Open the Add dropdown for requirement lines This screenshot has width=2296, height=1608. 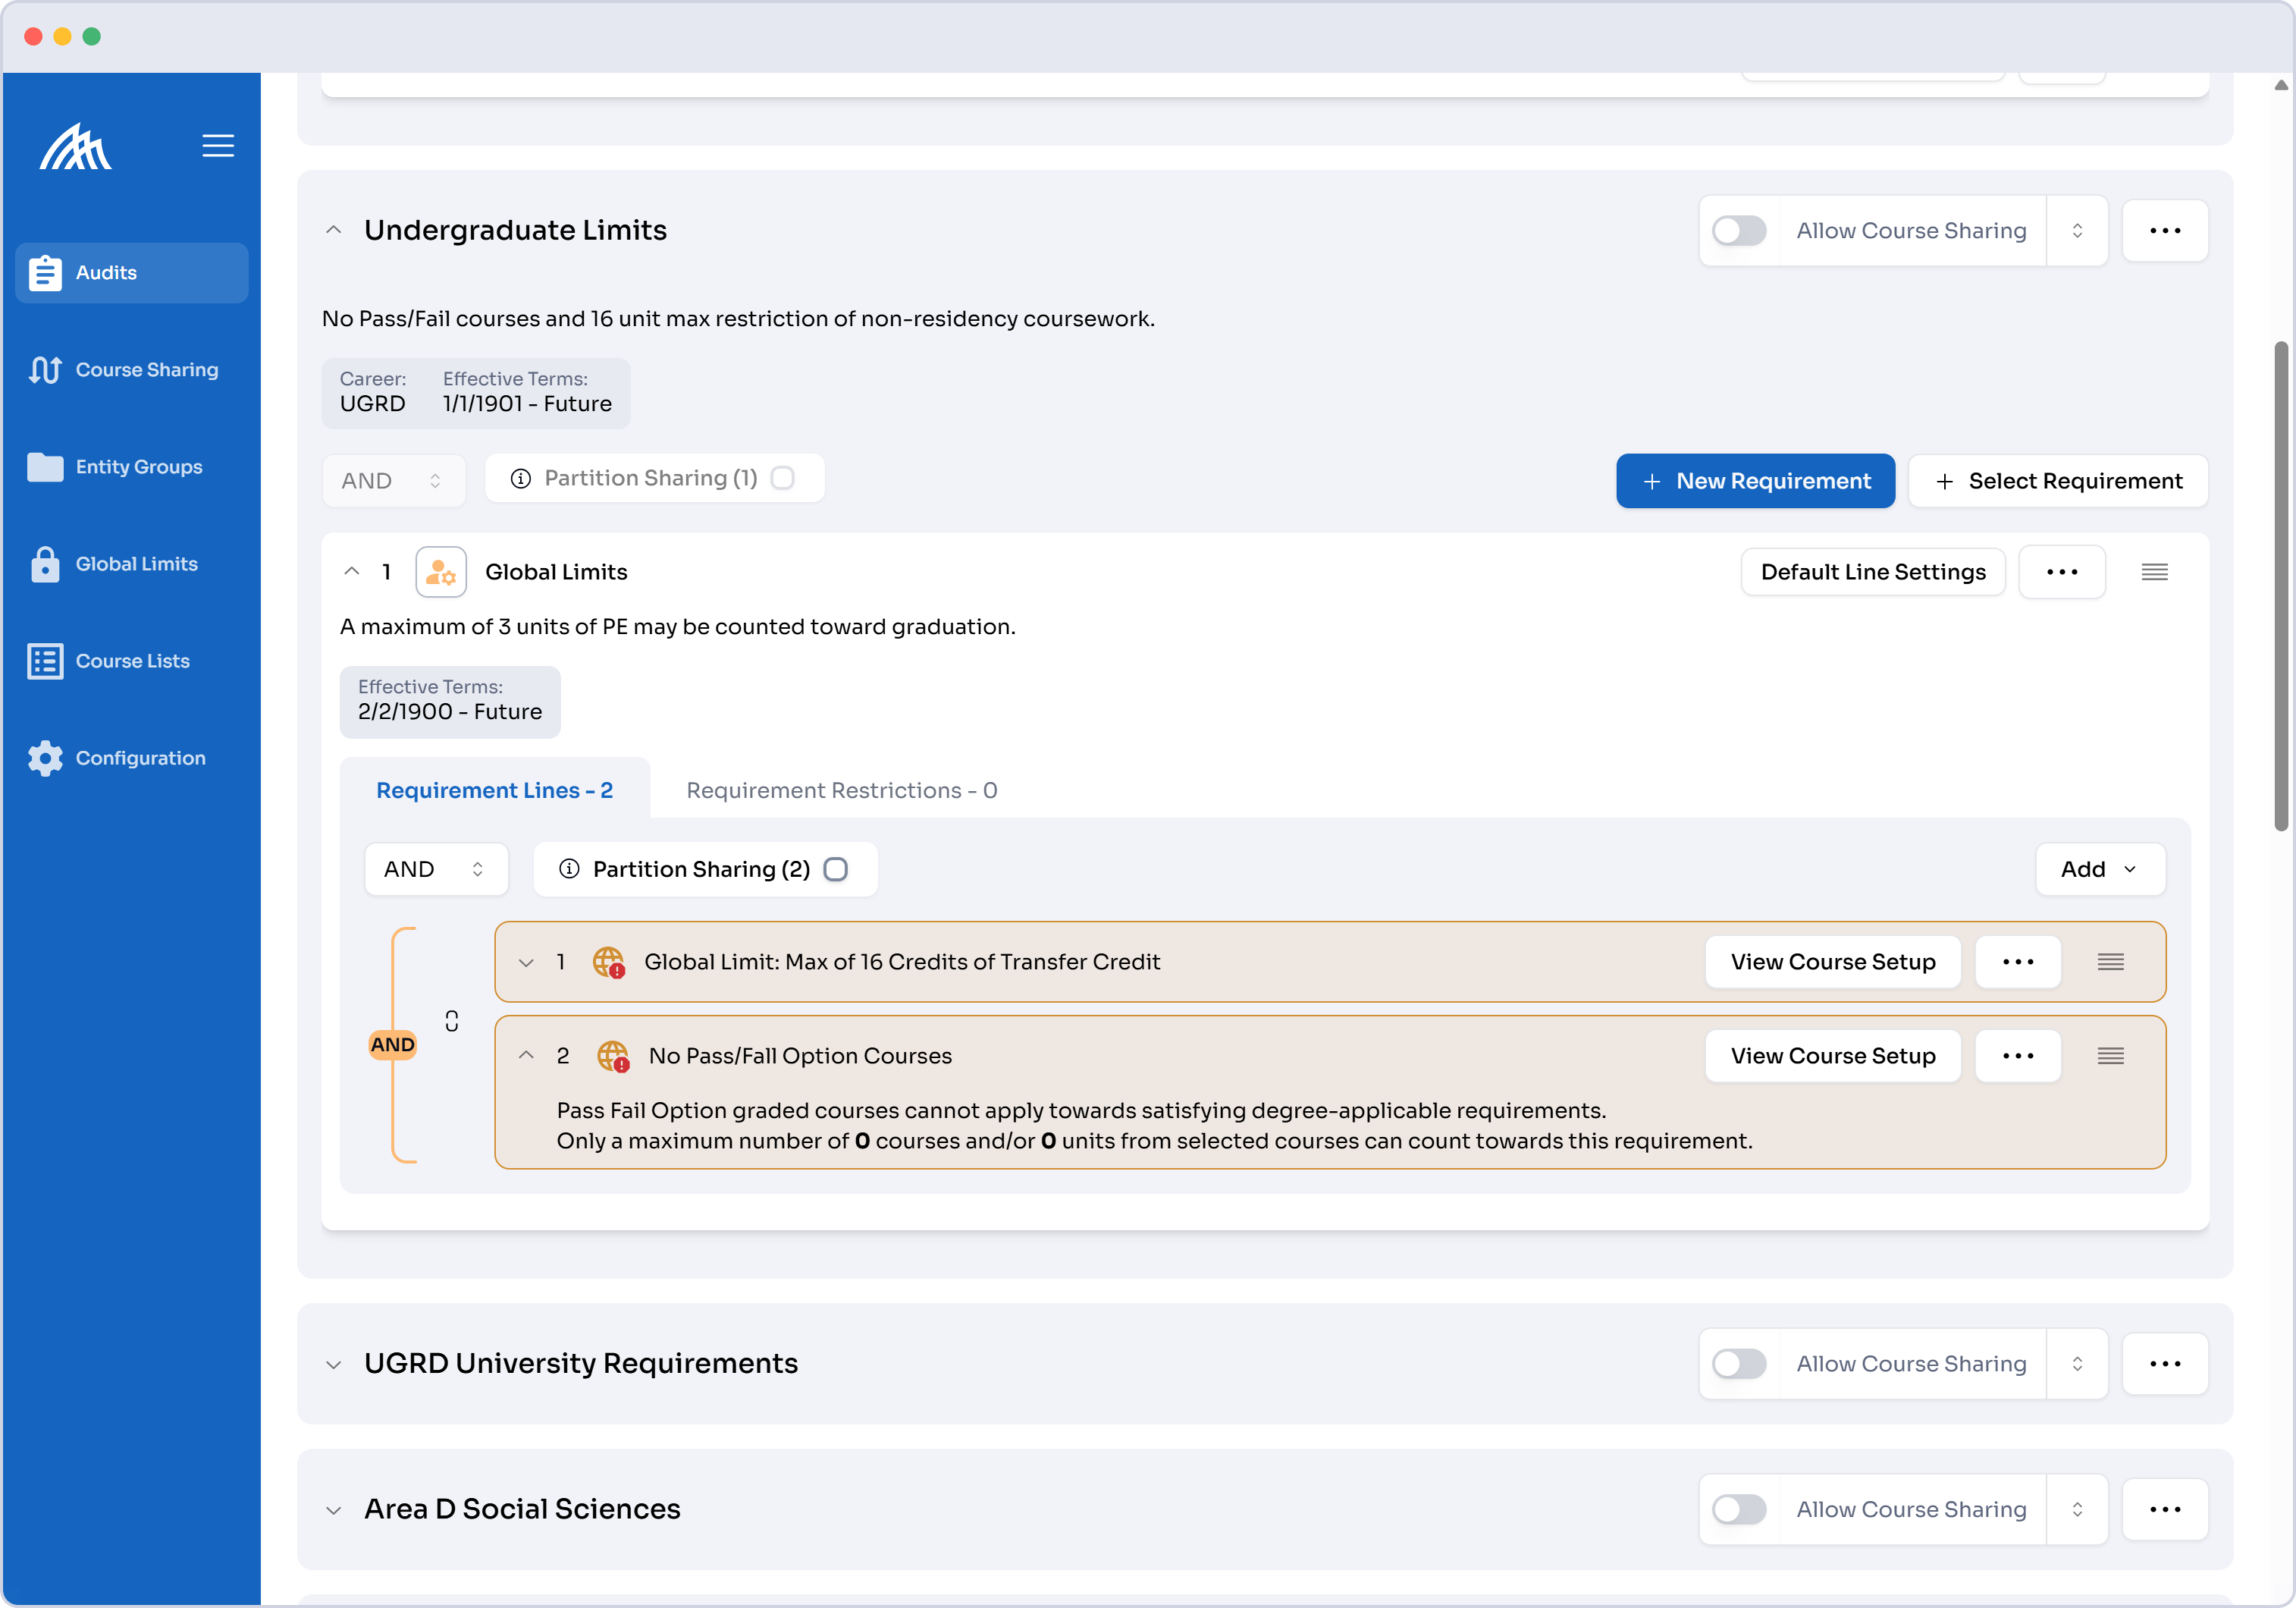(2099, 869)
